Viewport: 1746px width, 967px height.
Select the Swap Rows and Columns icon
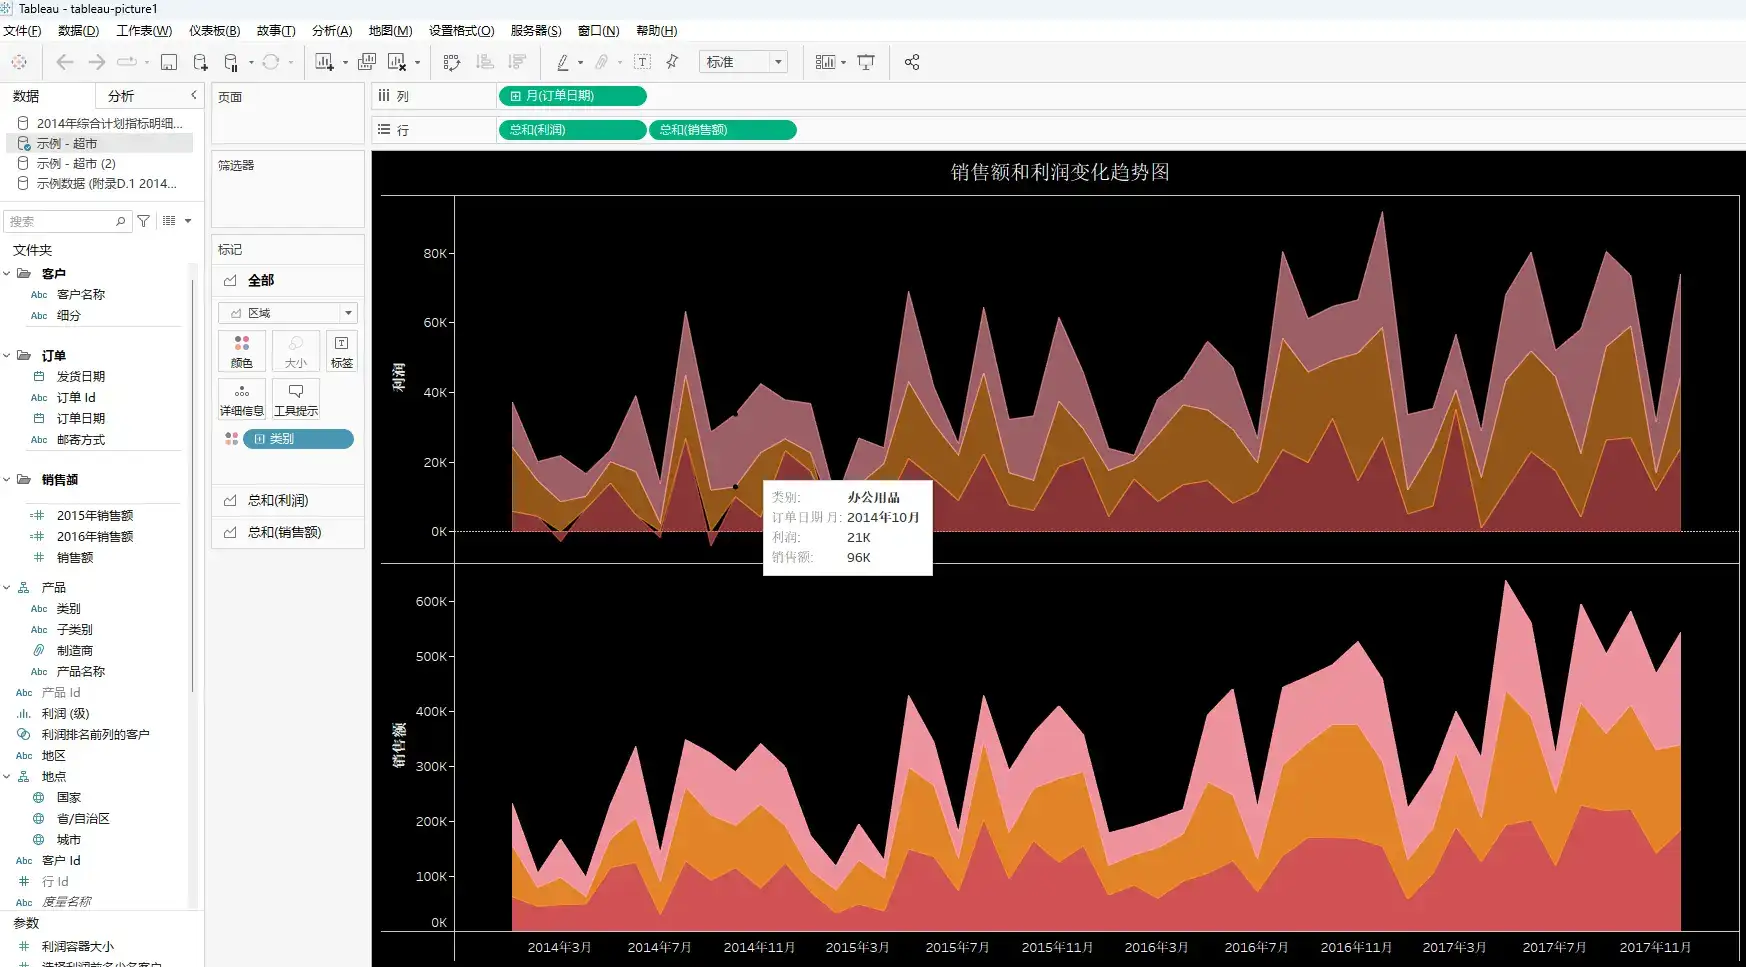coord(453,62)
